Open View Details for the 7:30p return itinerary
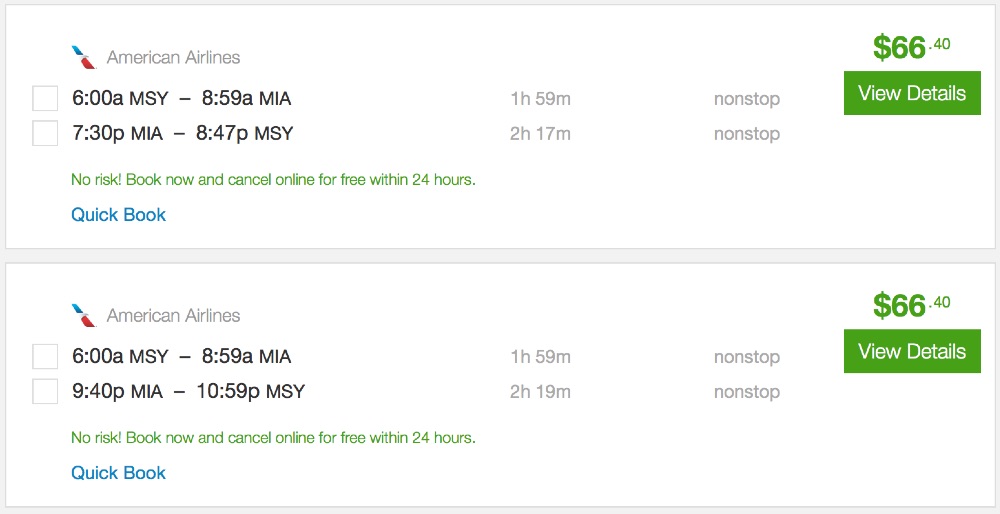Screen dimensions: 1000x514 click(x=912, y=94)
